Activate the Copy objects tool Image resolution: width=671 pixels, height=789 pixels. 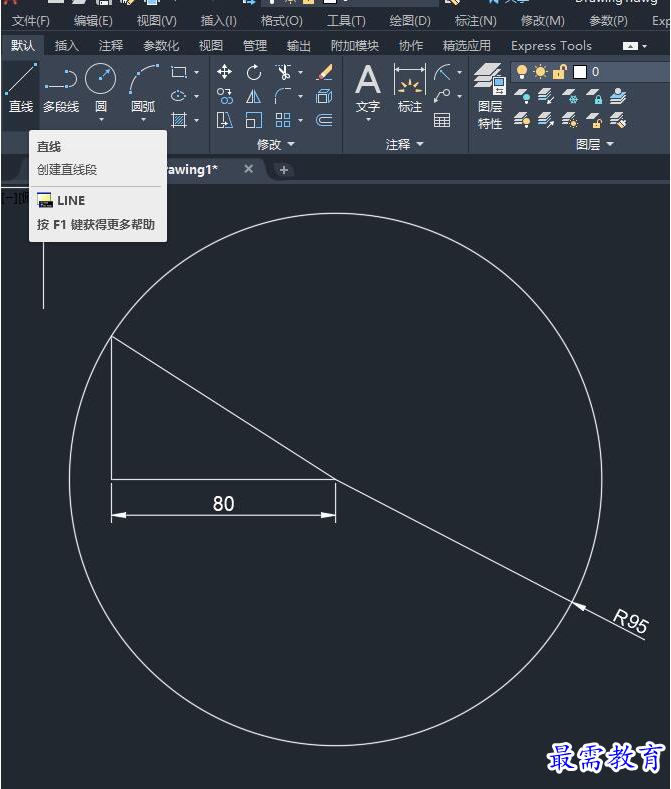tap(224, 96)
